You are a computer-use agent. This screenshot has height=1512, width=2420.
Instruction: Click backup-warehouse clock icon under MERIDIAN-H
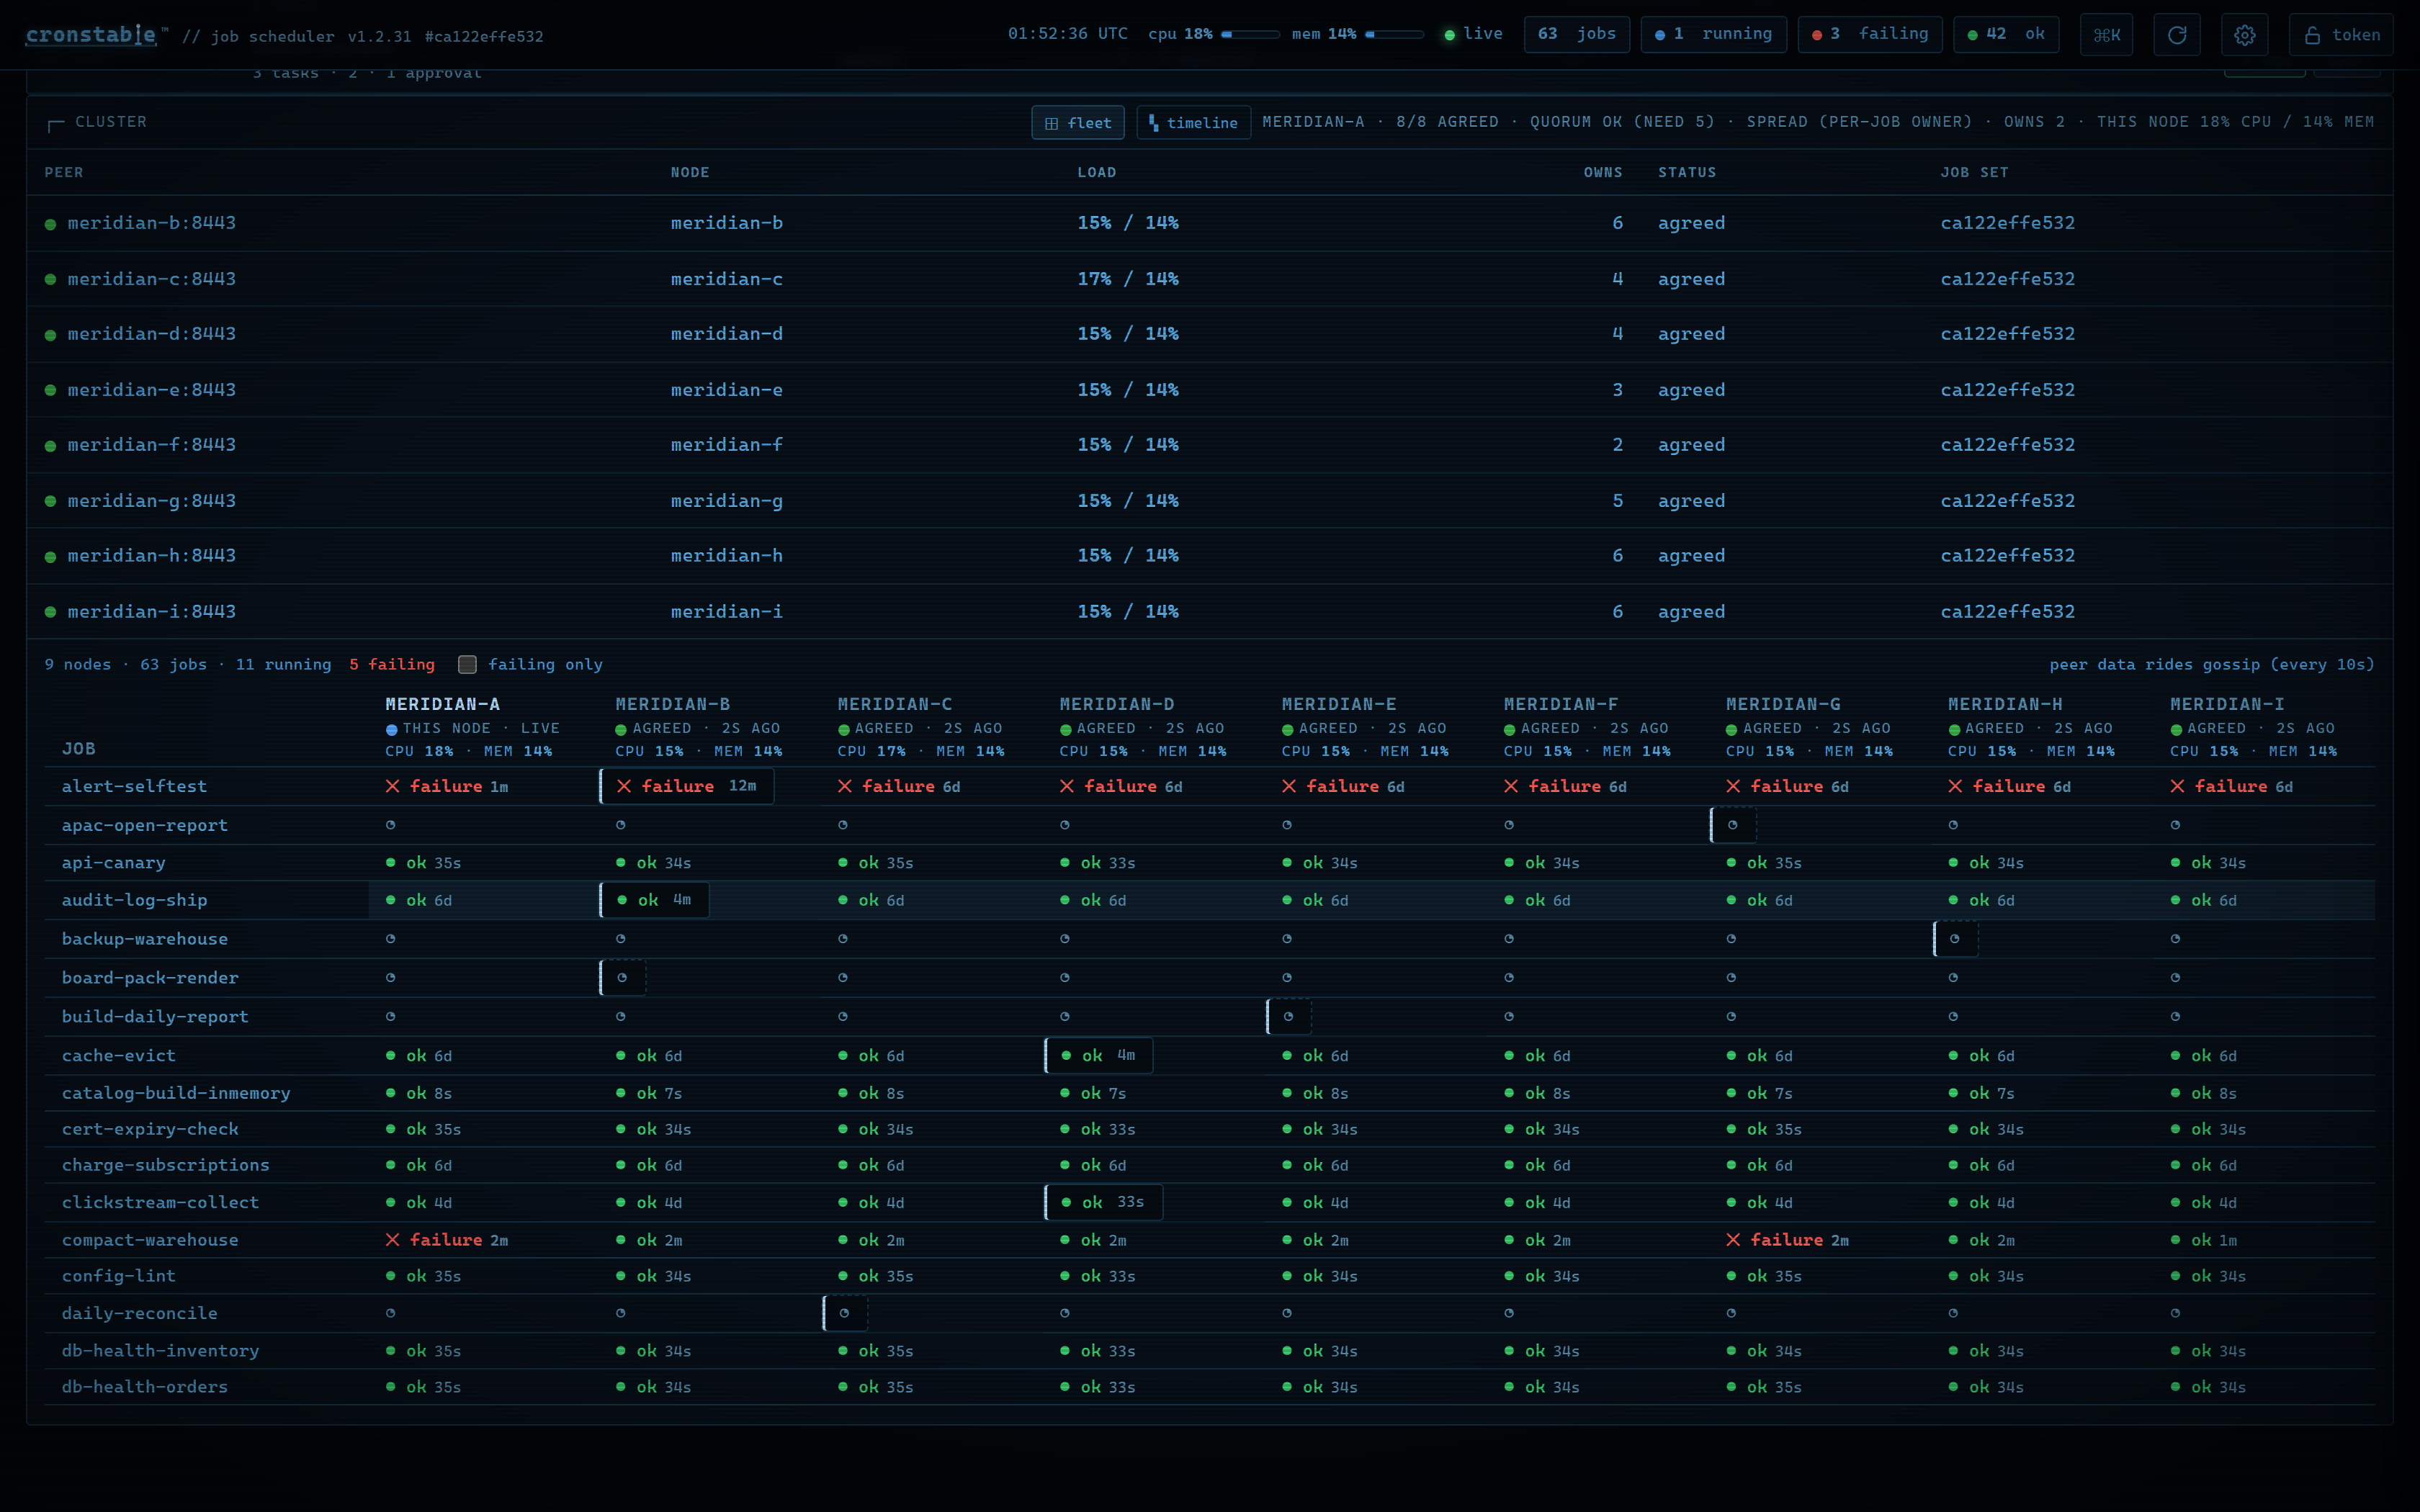point(1955,939)
